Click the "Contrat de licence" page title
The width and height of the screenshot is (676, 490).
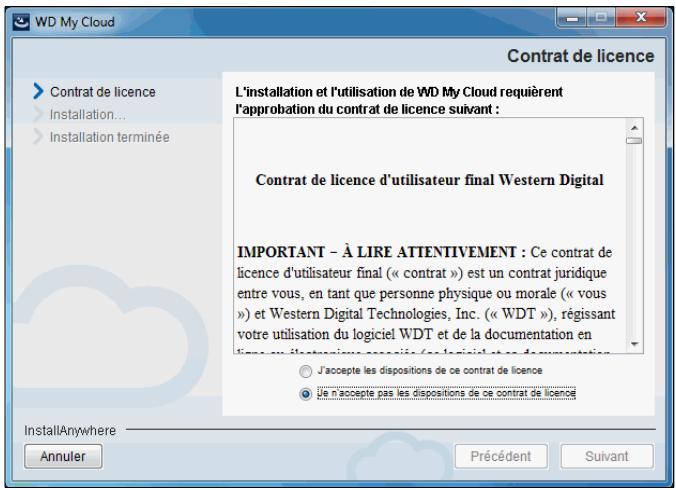click(580, 56)
